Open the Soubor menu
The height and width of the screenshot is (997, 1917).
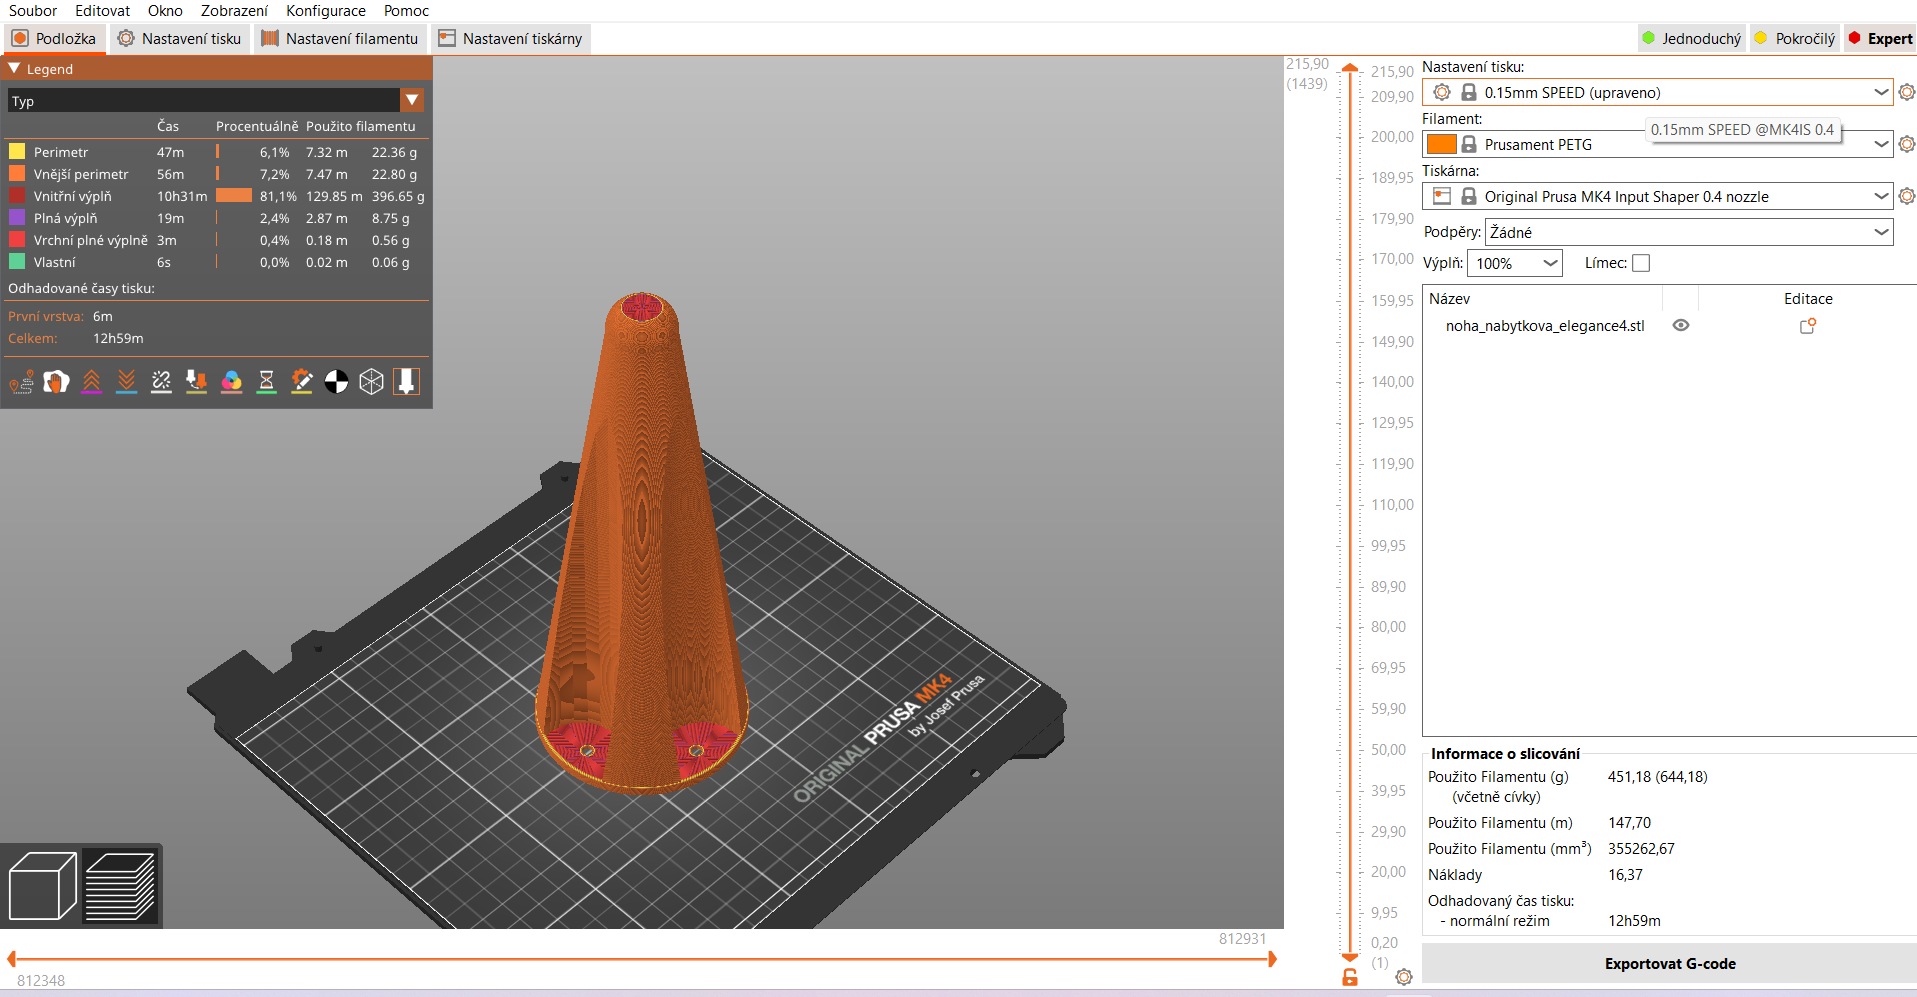tap(33, 11)
